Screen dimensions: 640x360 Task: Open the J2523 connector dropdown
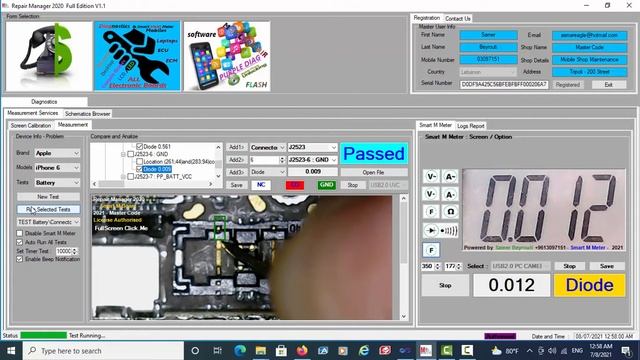[312, 147]
